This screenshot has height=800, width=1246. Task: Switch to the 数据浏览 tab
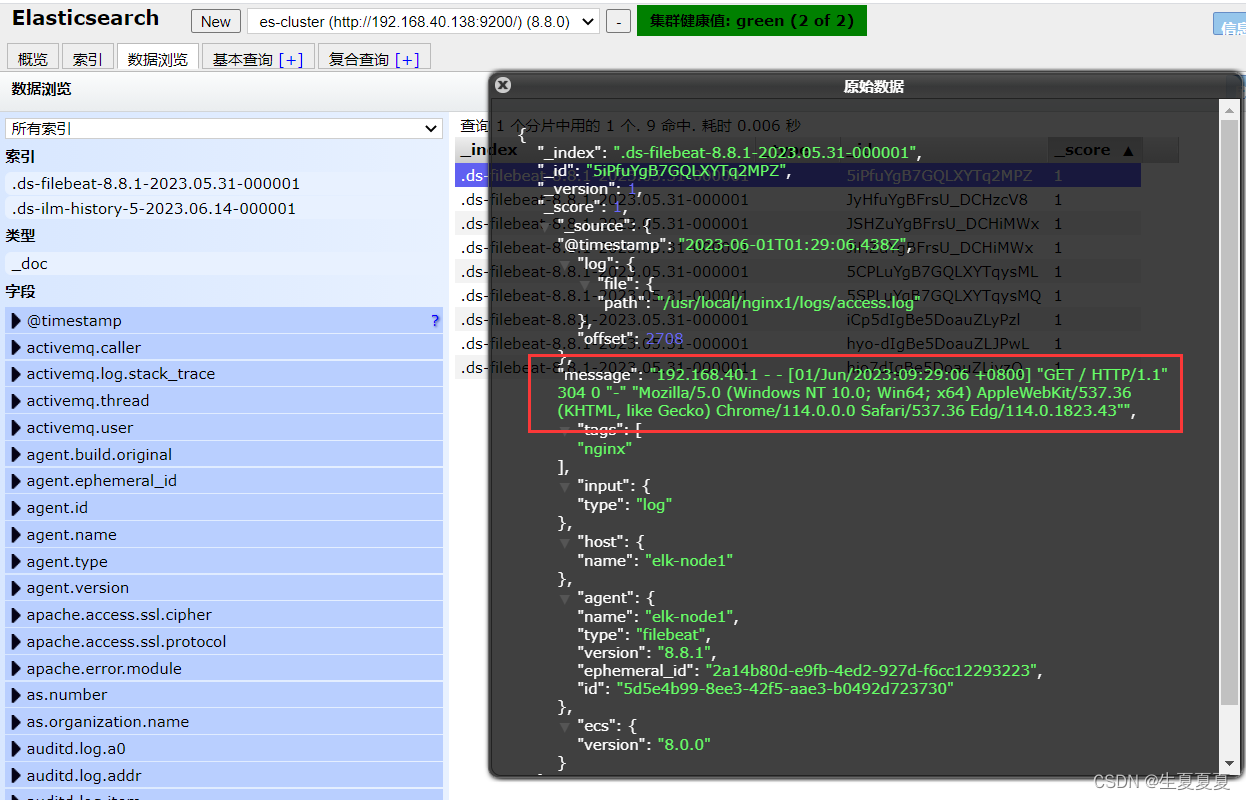point(158,59)
